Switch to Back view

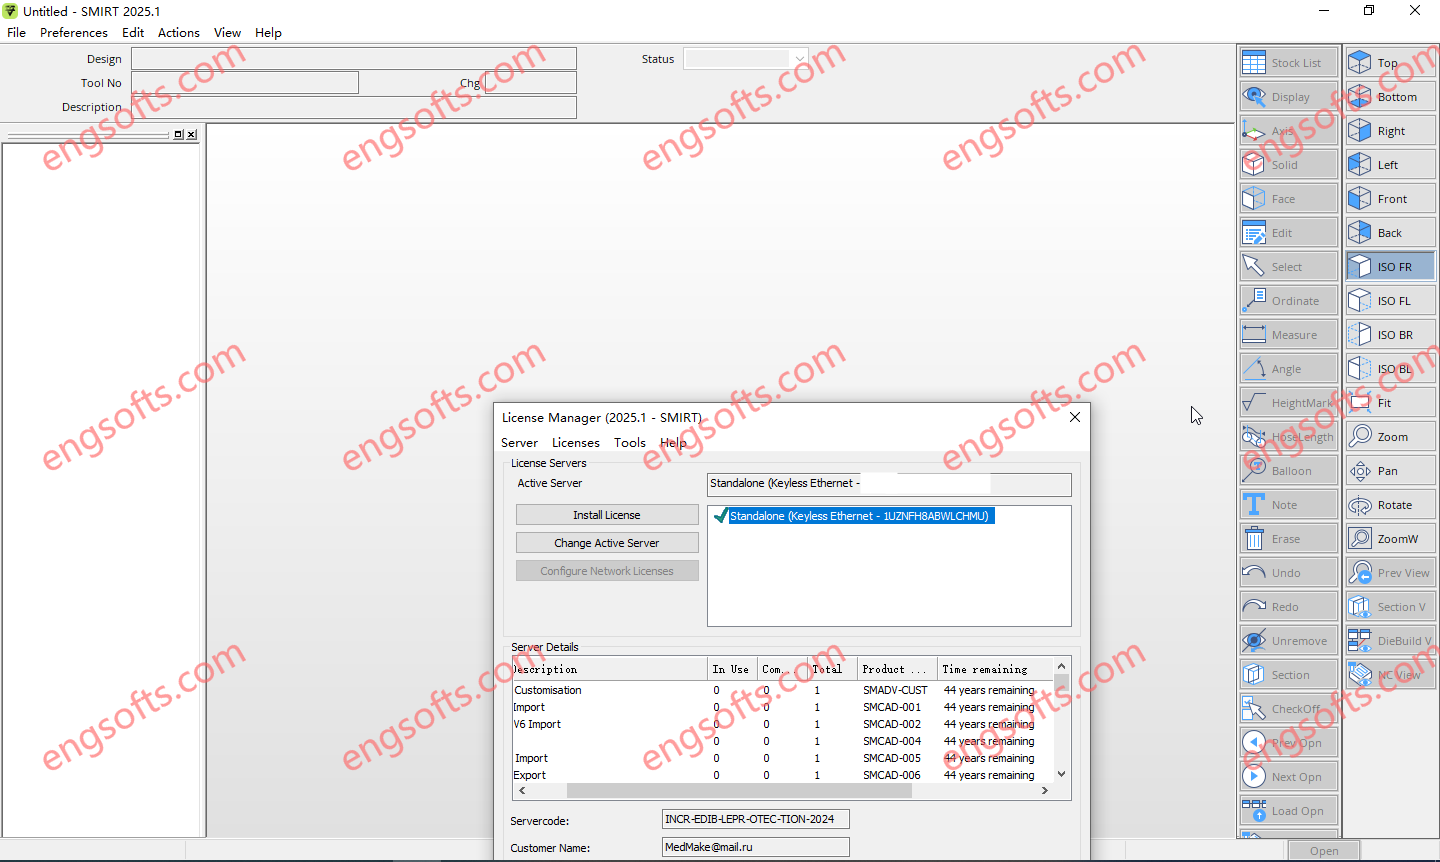pyautogui.click(x=1390, y=233)
